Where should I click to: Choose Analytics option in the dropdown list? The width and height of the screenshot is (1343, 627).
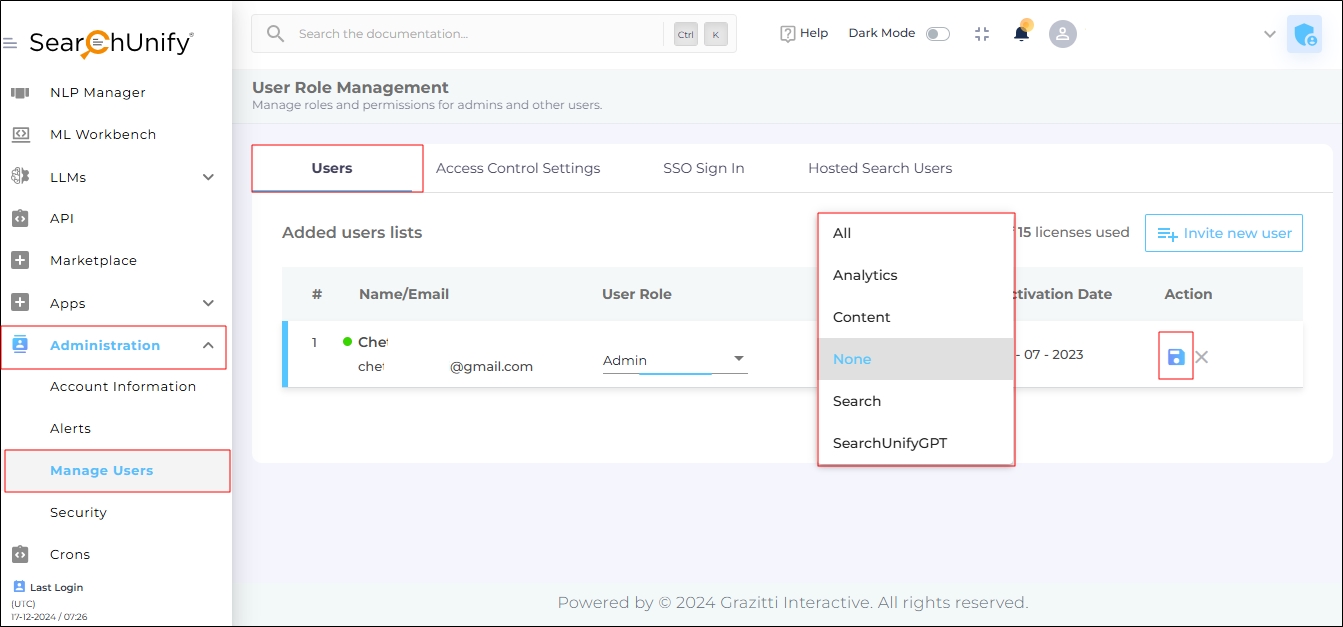tap(865, 275)
